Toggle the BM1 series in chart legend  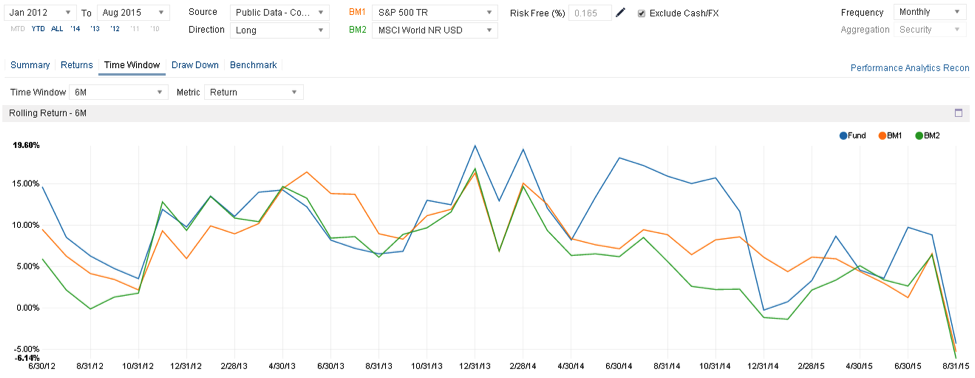click(x=890, y=135)
